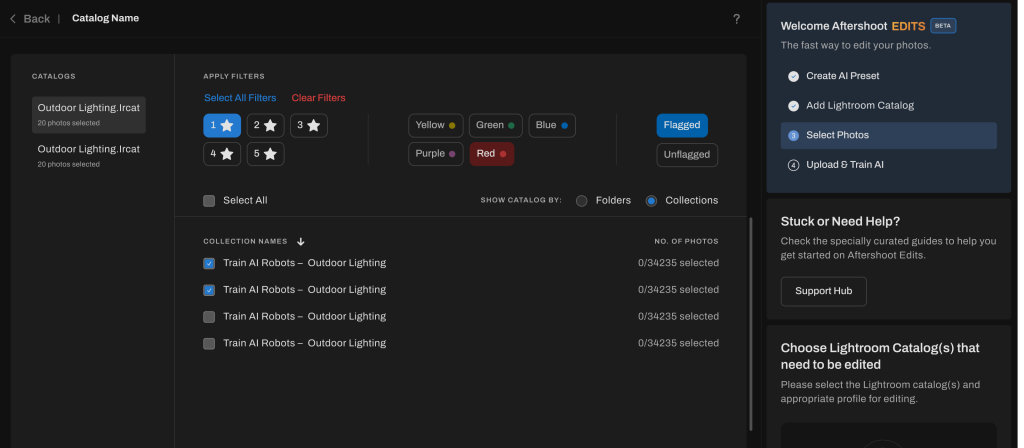Turn on the Unflagged filter
Viewport: 1024px width, 448px height.
[687, 155]
